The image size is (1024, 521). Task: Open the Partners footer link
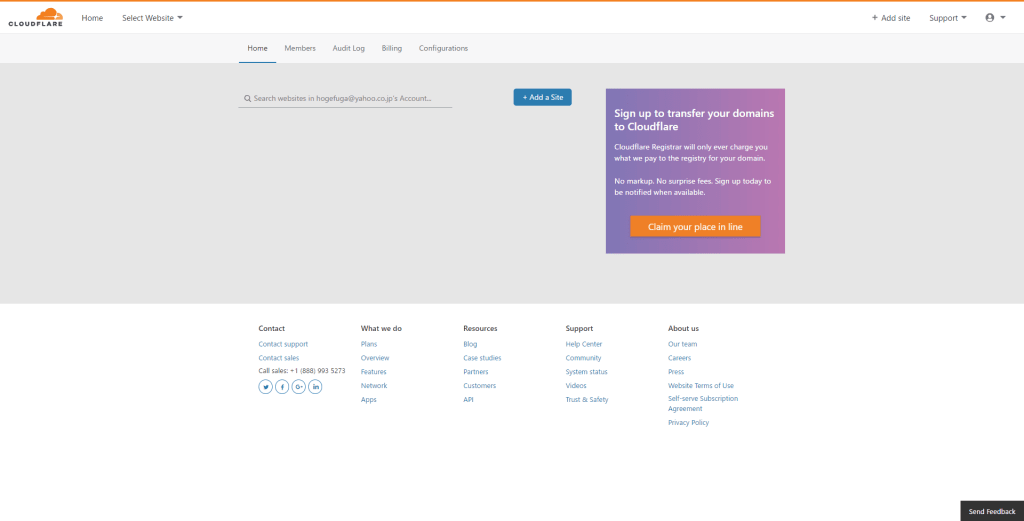[x=476, y=371]
